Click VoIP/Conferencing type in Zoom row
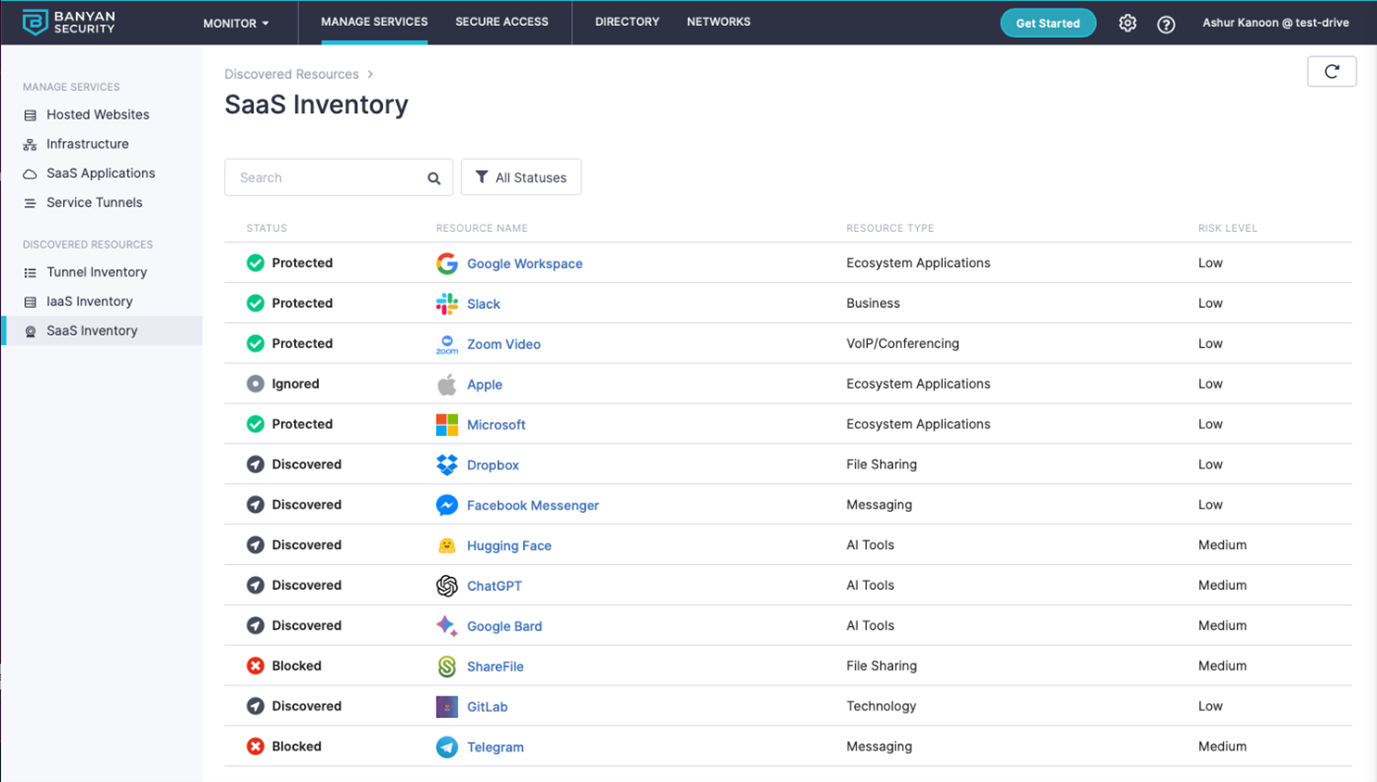Screen dimensions: 1377x782 [x=903, y=343]
